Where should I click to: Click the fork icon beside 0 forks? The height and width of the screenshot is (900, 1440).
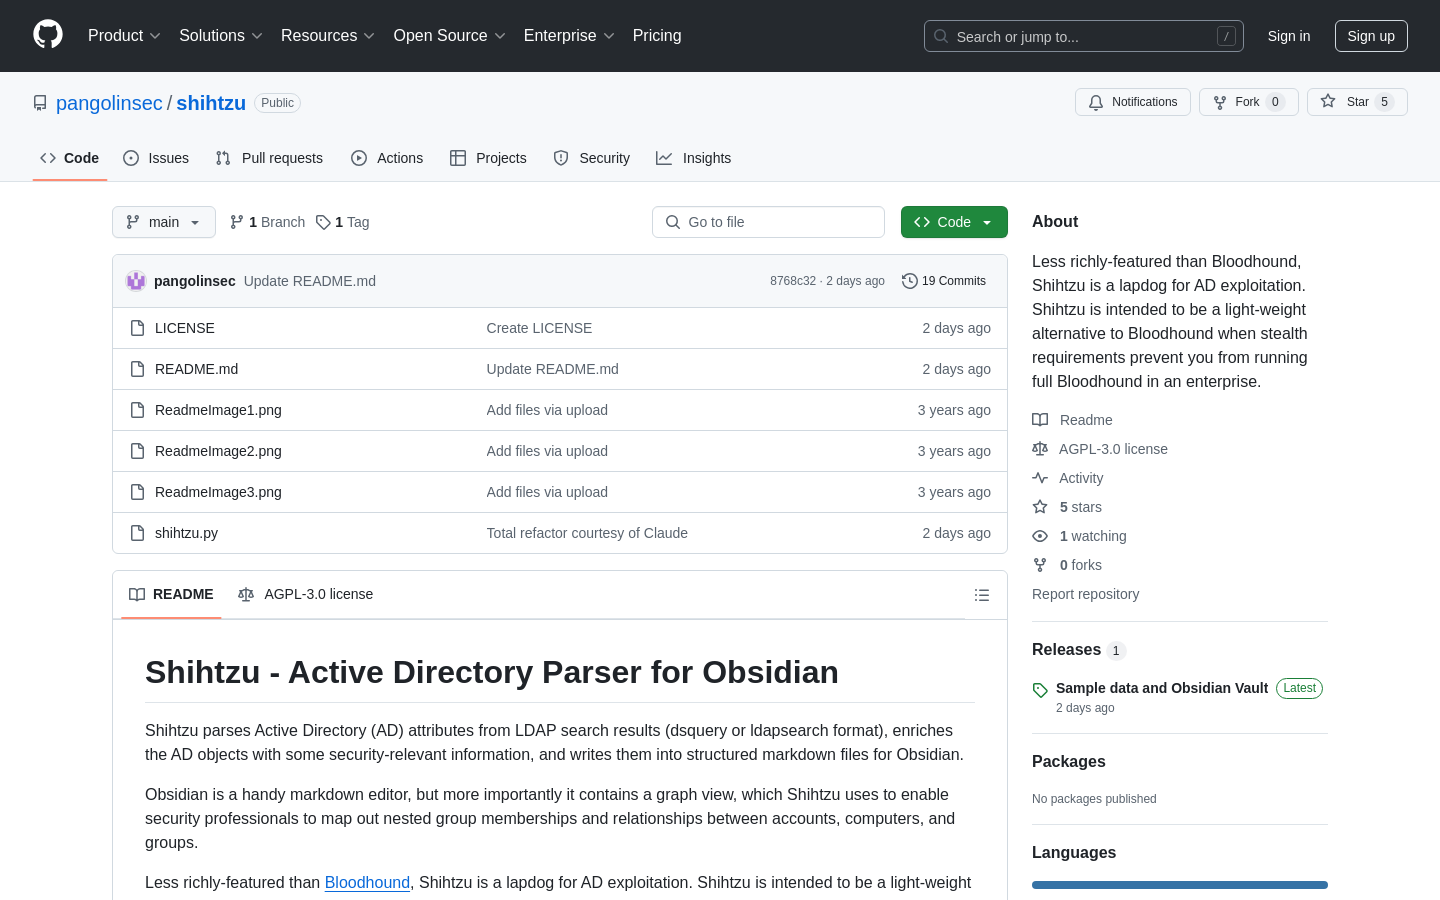click(x=1040, y=565)
